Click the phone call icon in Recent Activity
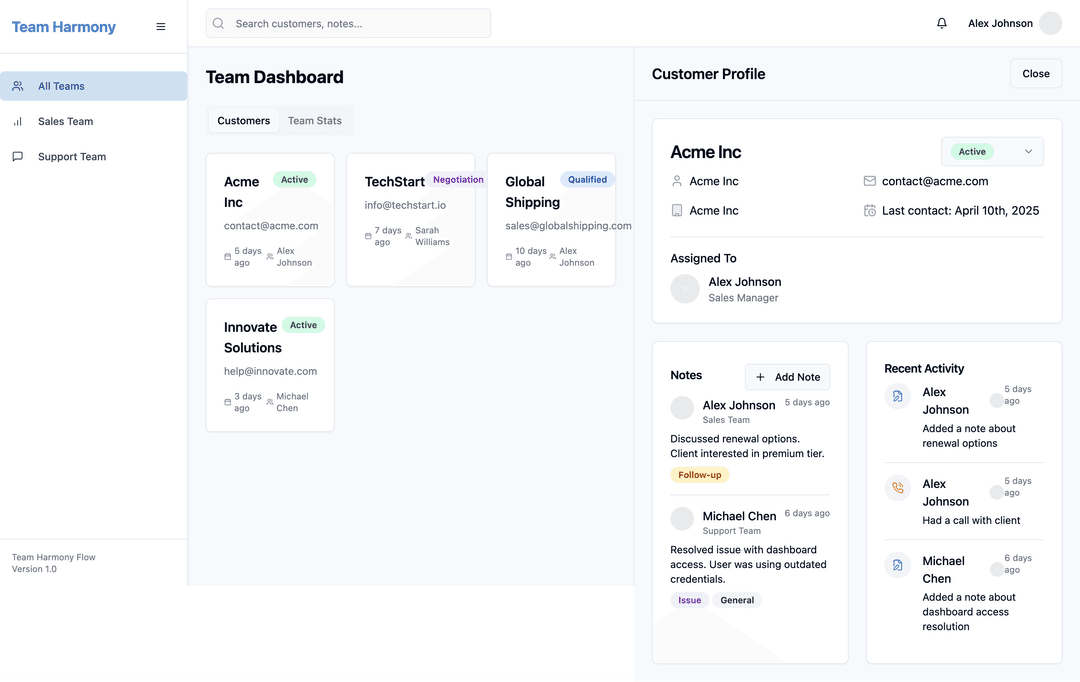The image size is (1080, 682). (897, 488)
